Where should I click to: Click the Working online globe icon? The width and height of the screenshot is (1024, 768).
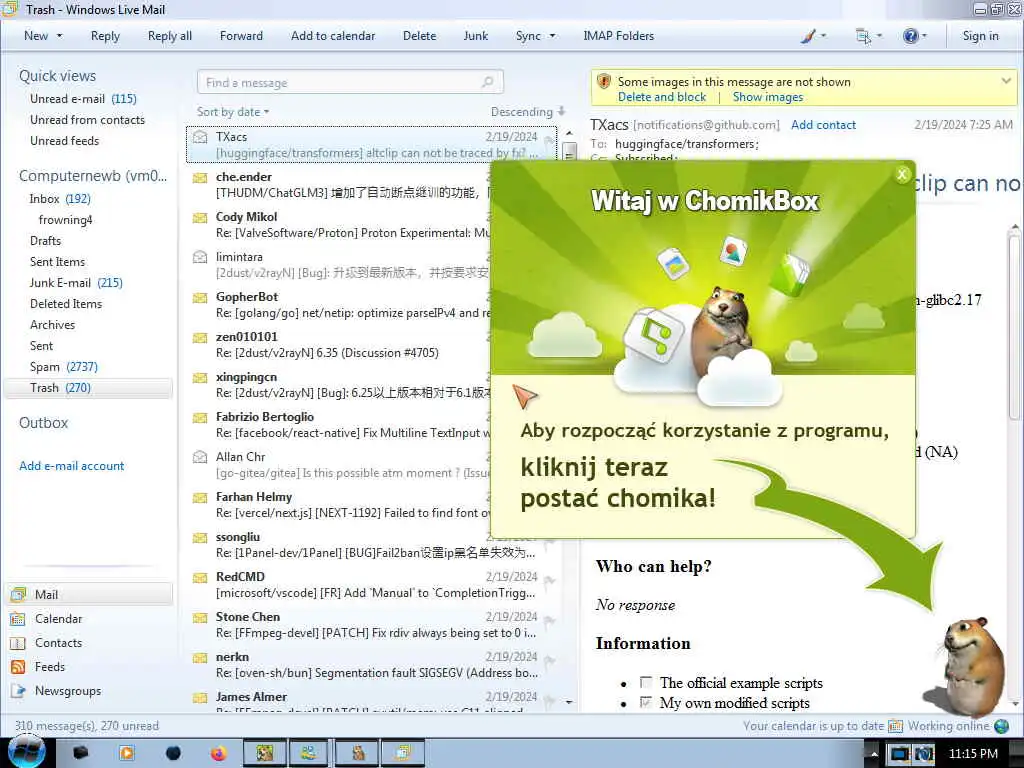point(1001,726)
